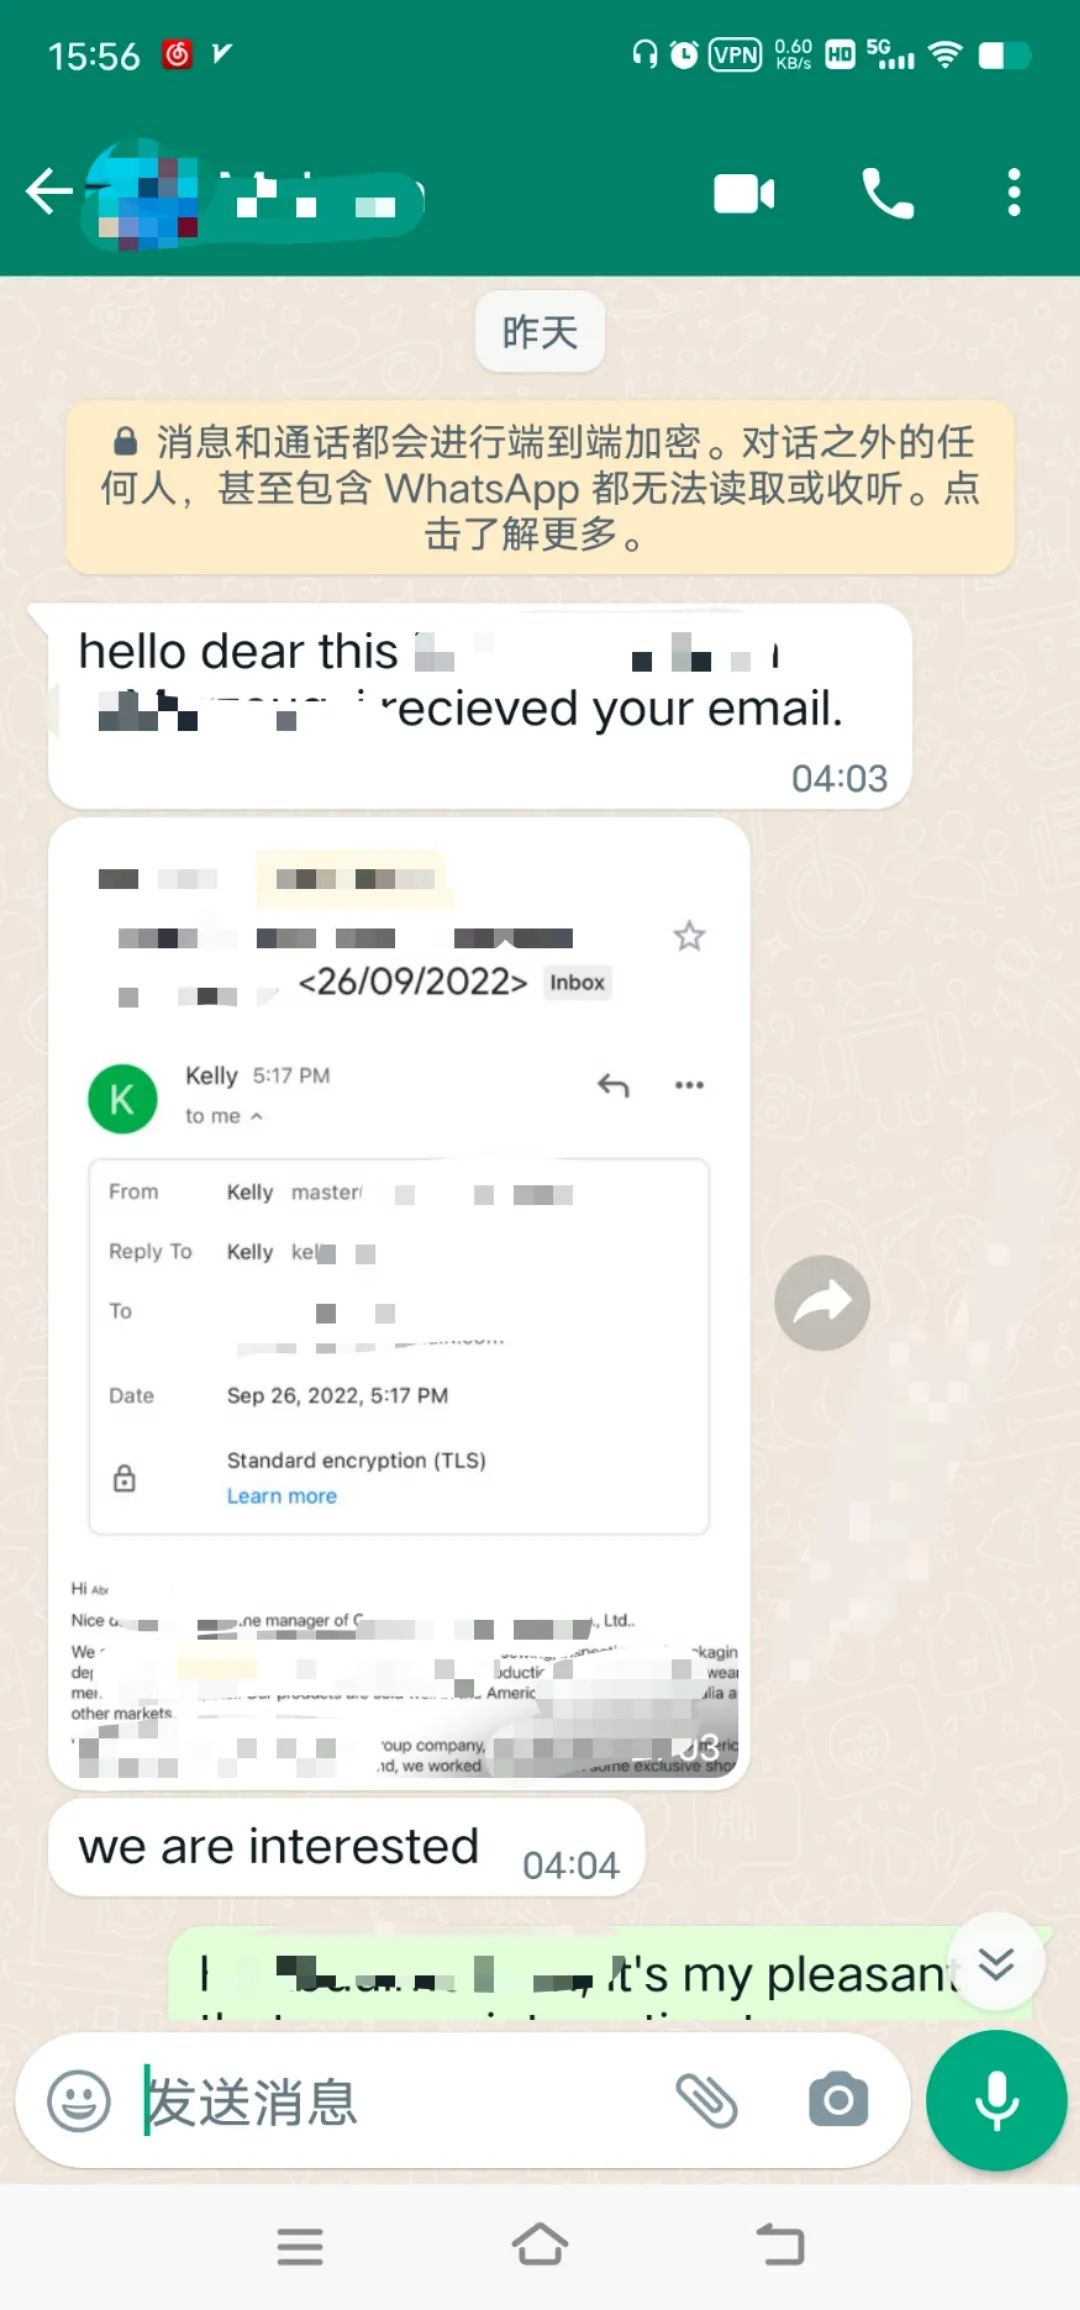This screenshot has width=1080, height=2310.
Task: Open the Android recent apps menu
Action: pyautogui.click(x=300, y=2246)
